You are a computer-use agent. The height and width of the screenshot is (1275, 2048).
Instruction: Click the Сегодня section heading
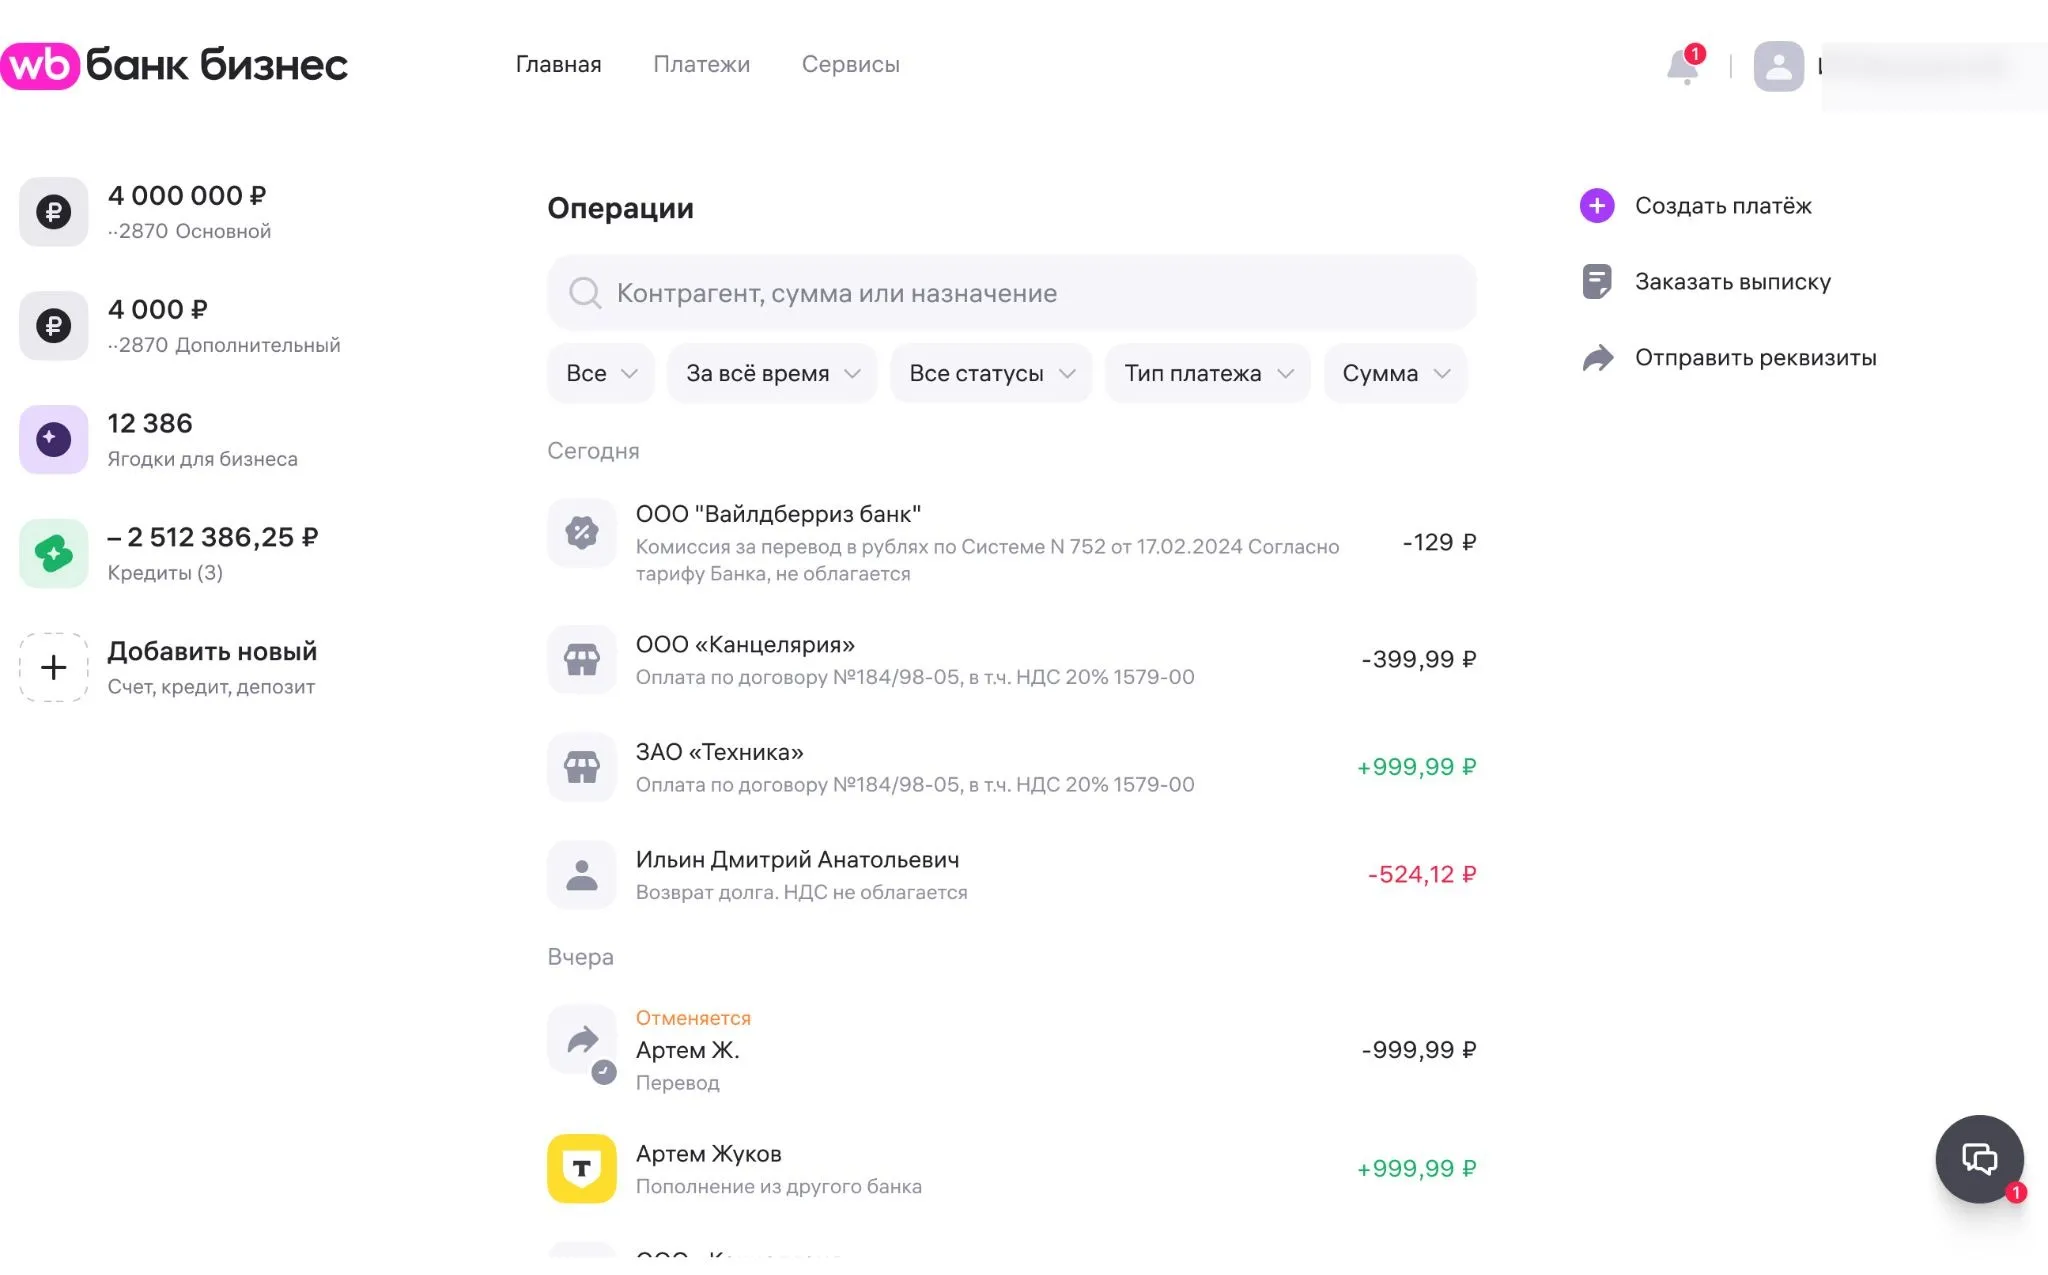point(593,451)
